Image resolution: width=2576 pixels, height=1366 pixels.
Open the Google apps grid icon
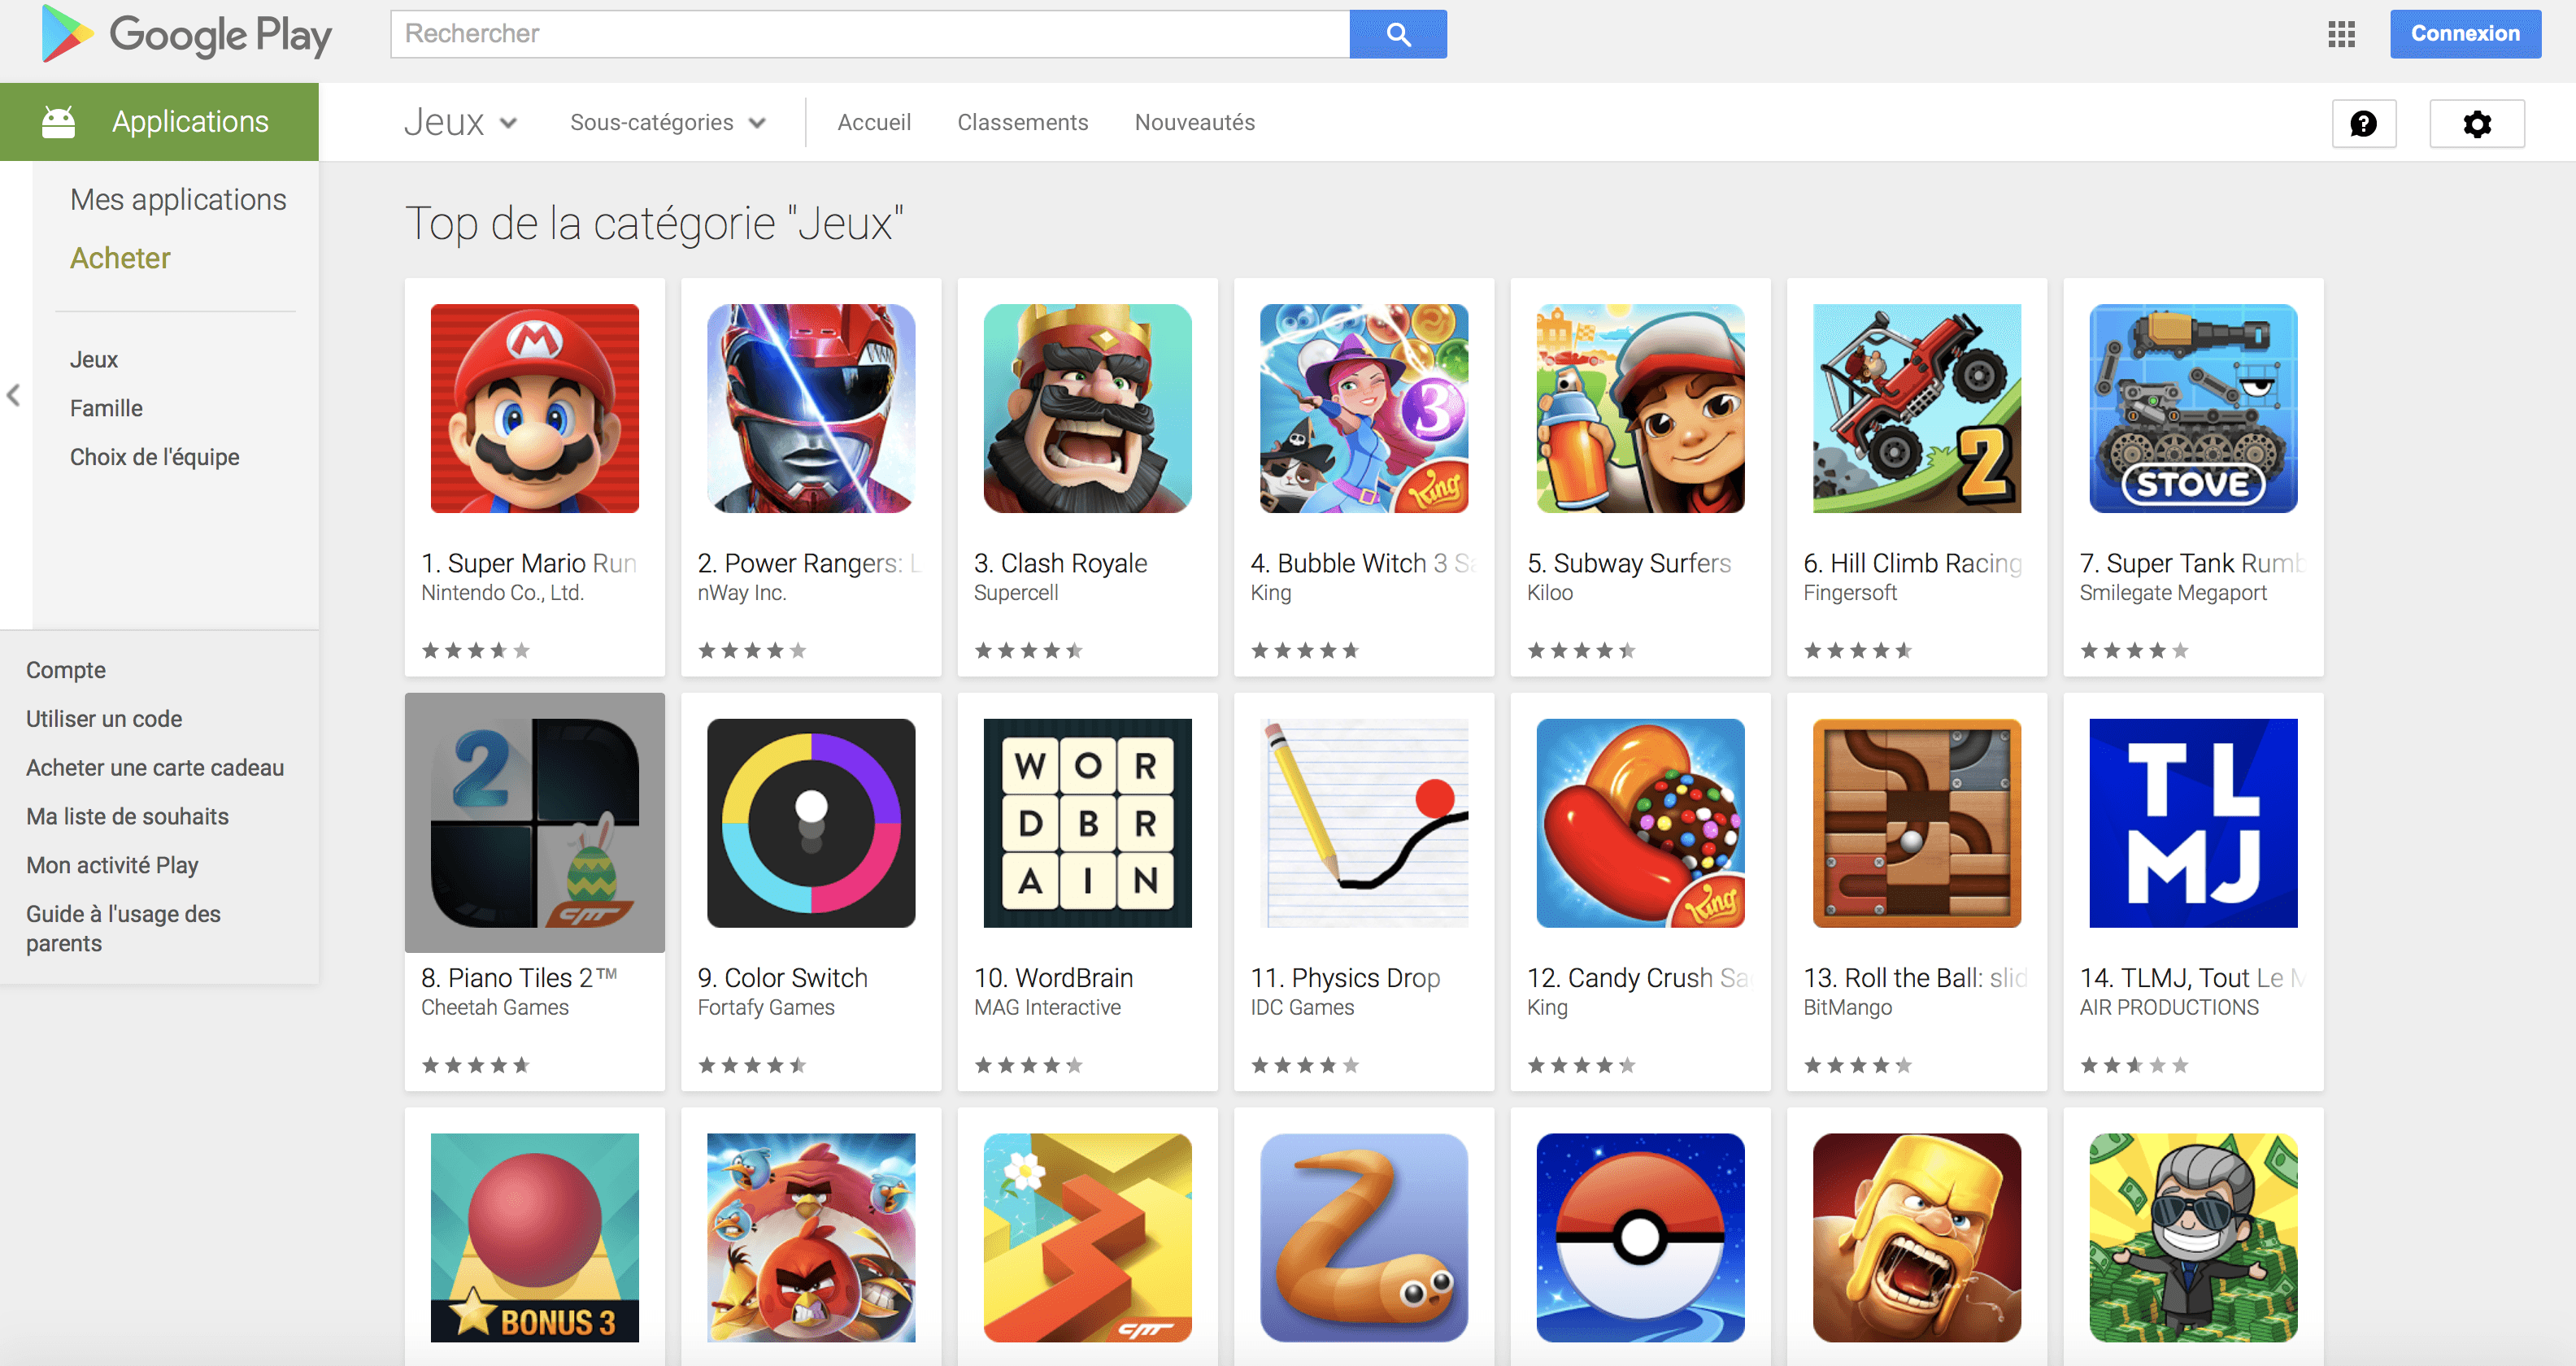coord(2341,34)
